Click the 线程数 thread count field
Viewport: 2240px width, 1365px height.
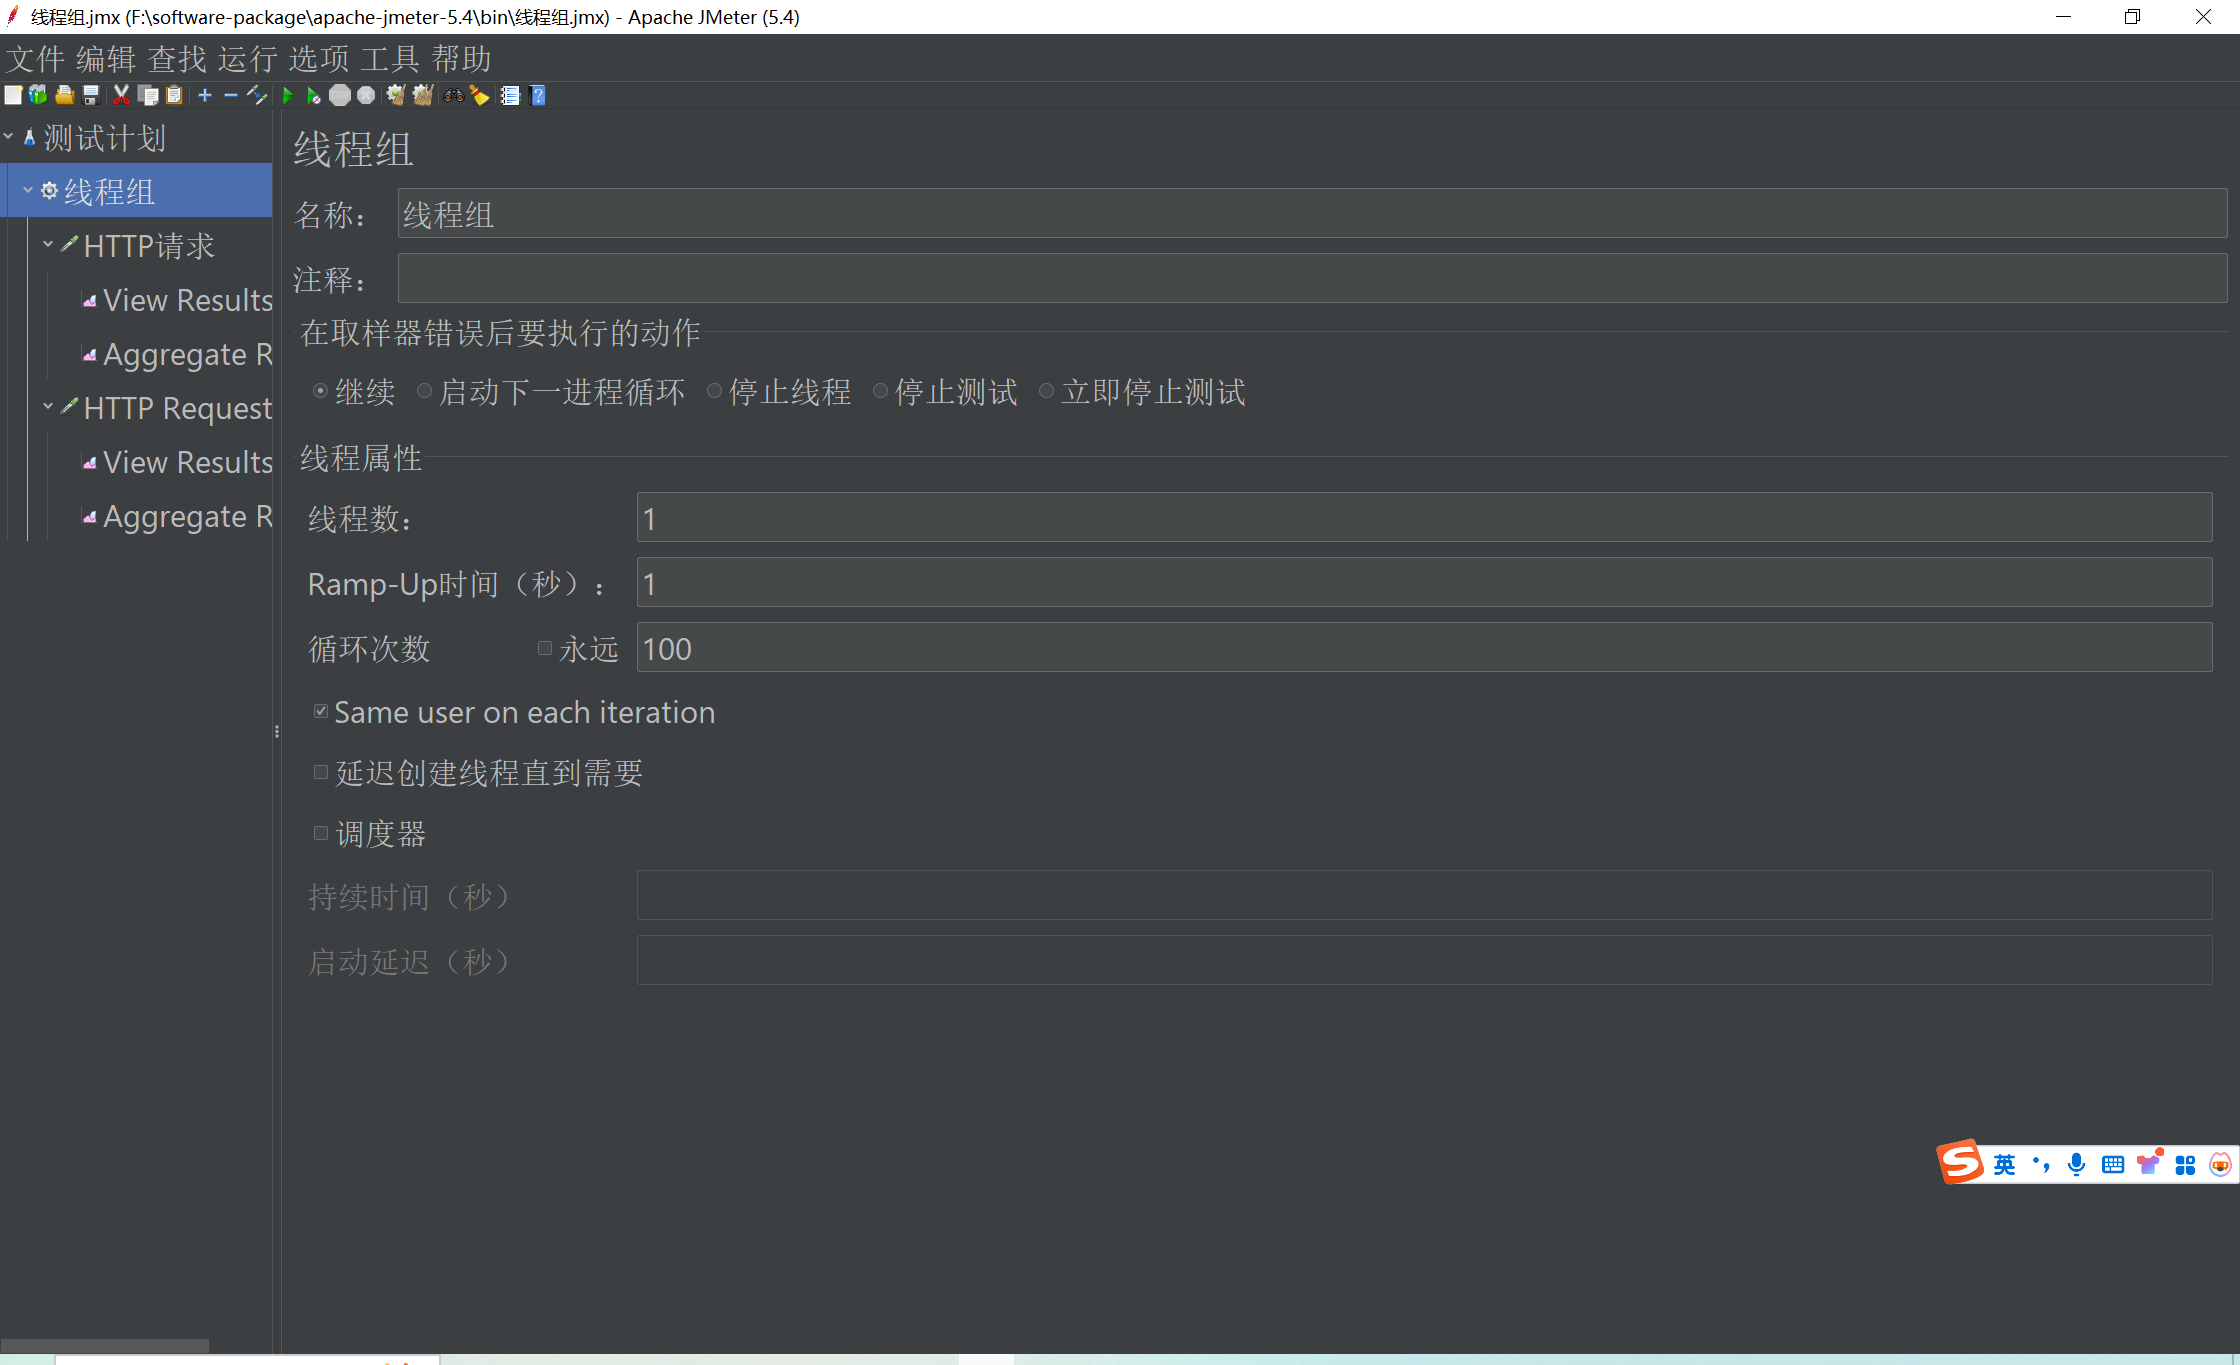tap(1424, 518)
